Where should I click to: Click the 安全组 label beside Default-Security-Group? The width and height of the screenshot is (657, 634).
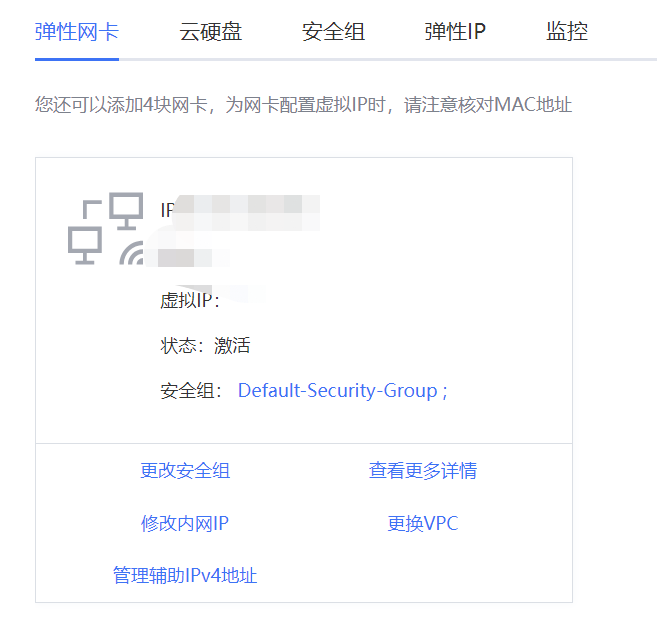pos(192,391)
